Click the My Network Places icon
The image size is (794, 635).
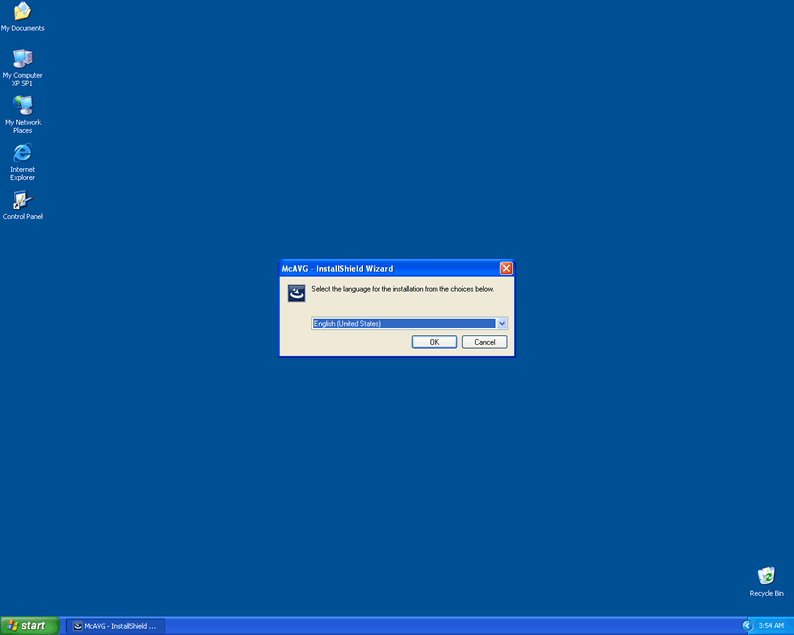pyautogui.click(x=22, y=106)
